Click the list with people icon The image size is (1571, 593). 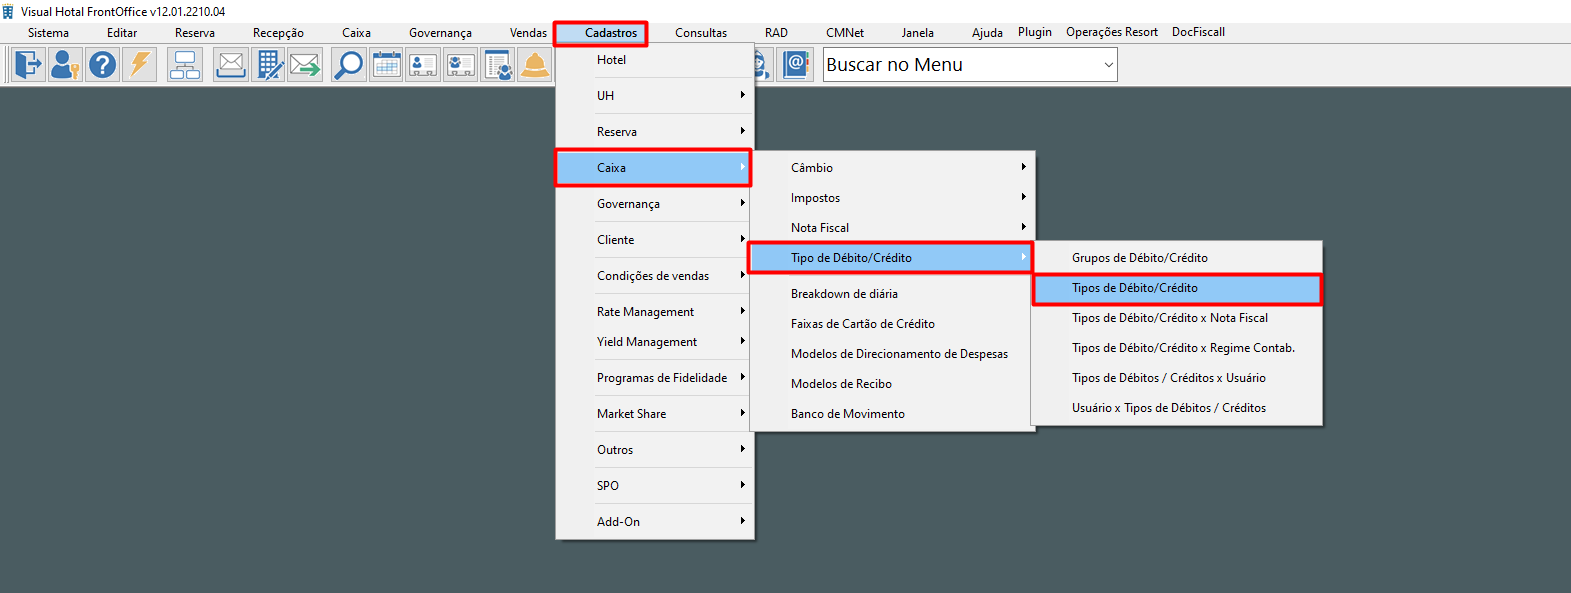[x=497, y=65]
